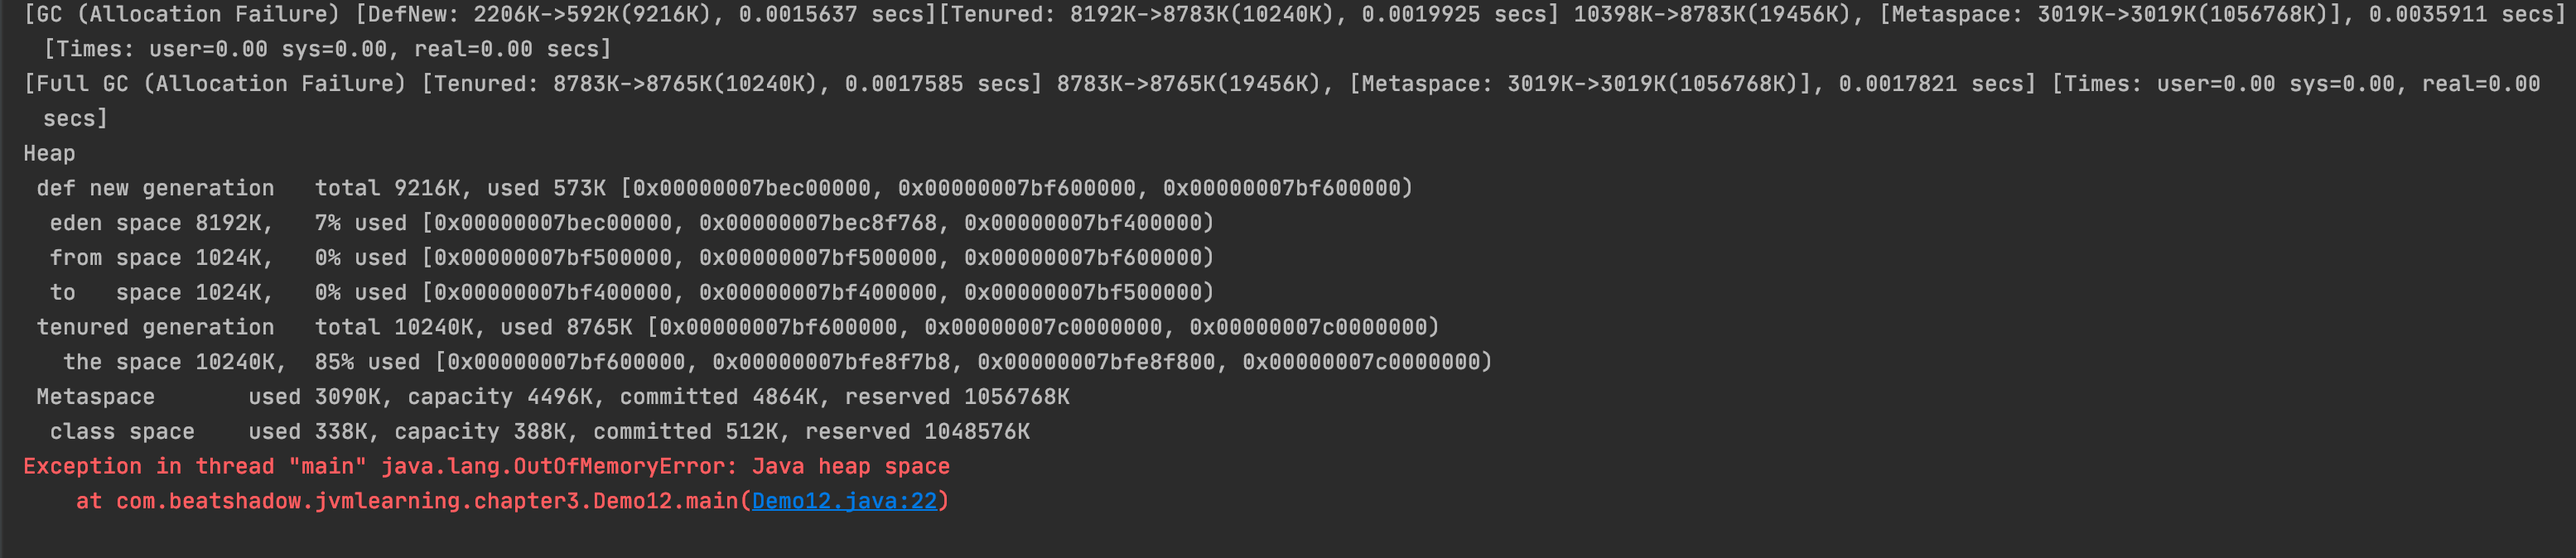Click the OutOfMemoryError exception message line
Viewport: 2576px width, 558px height.
coord(486,466)
